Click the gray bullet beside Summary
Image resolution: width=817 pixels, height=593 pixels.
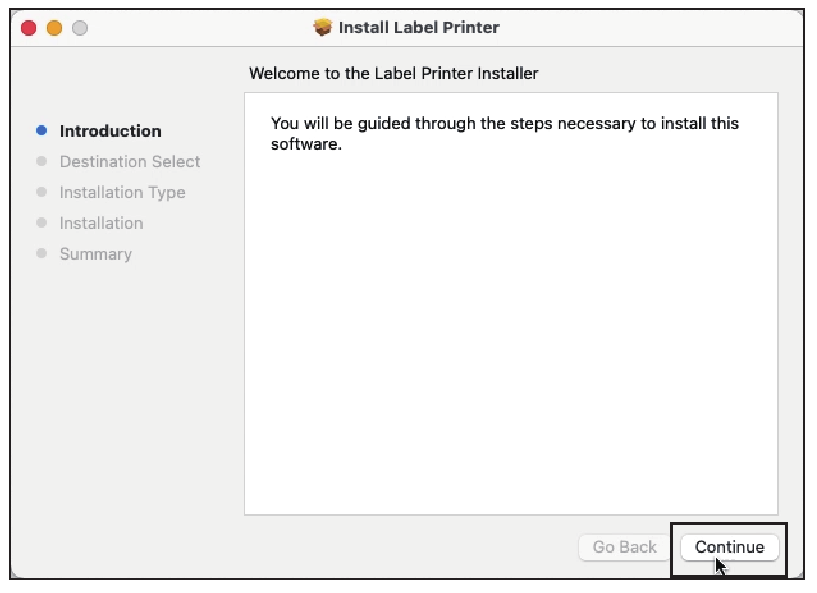pyautogui.click(x=42, y=253)
